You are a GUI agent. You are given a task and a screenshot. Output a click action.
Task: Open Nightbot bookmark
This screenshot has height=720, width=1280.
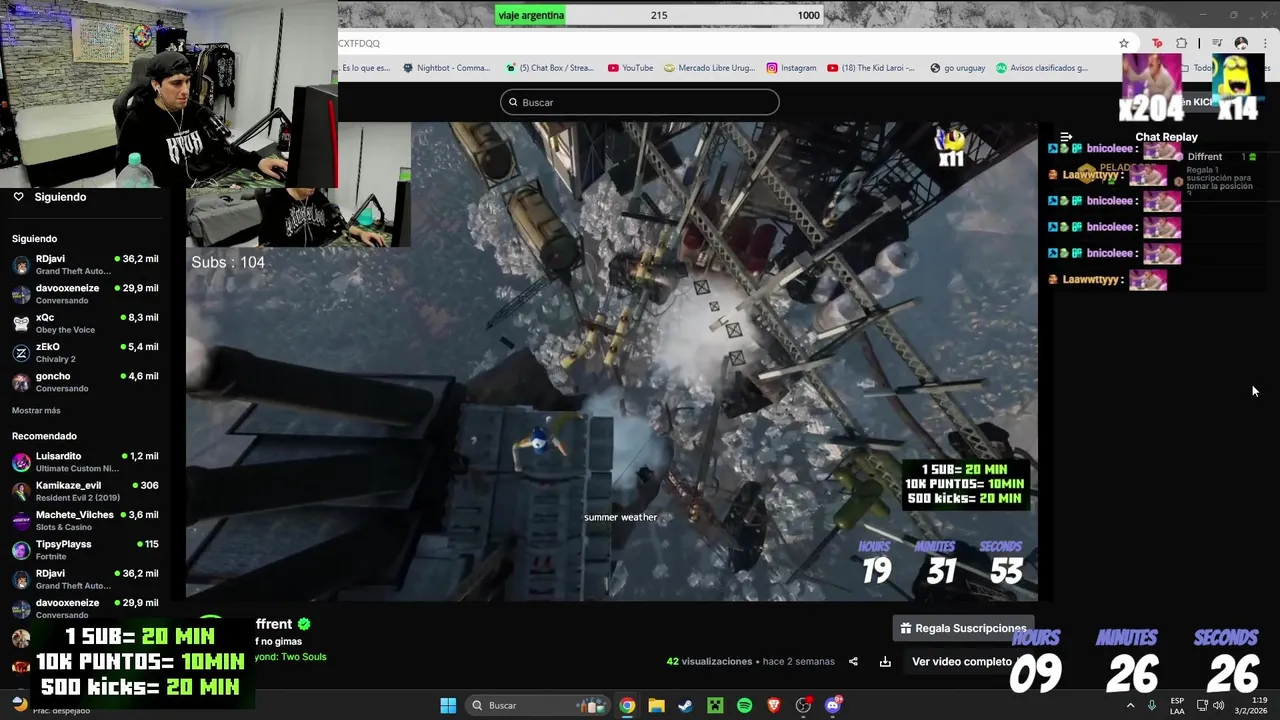point(446,68)
